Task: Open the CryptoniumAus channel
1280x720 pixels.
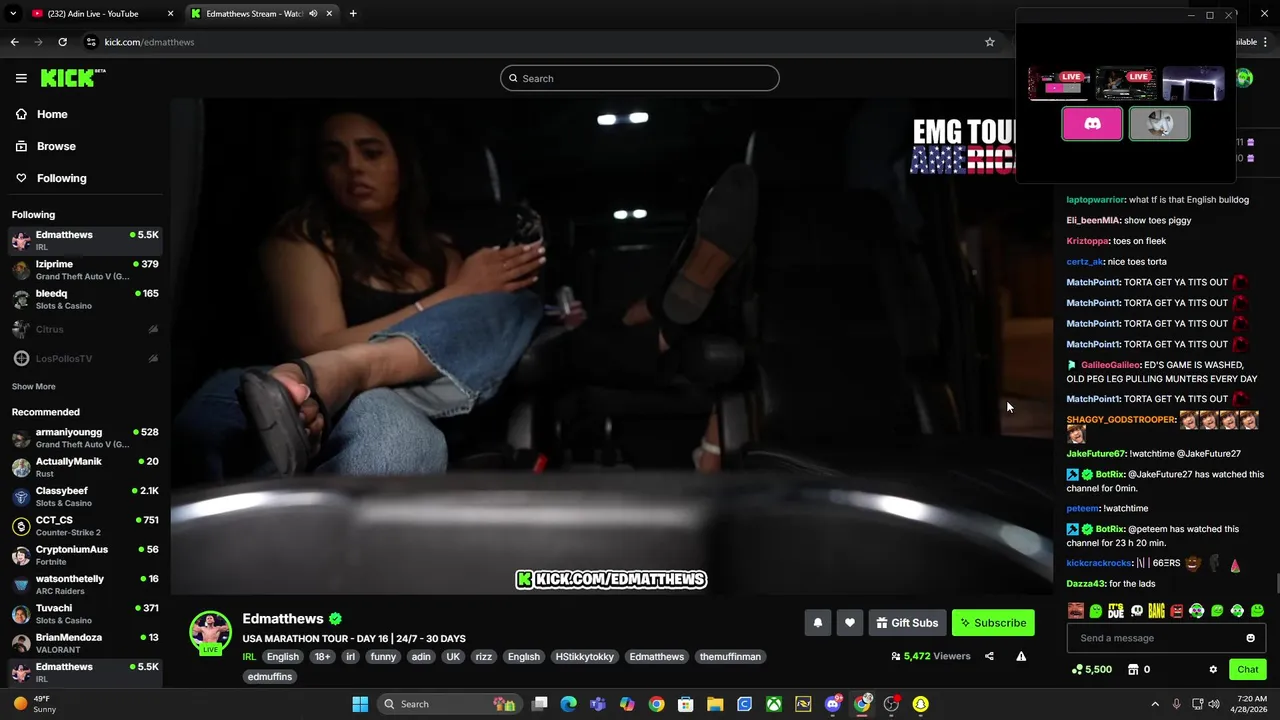Action: tap(84, 555)
